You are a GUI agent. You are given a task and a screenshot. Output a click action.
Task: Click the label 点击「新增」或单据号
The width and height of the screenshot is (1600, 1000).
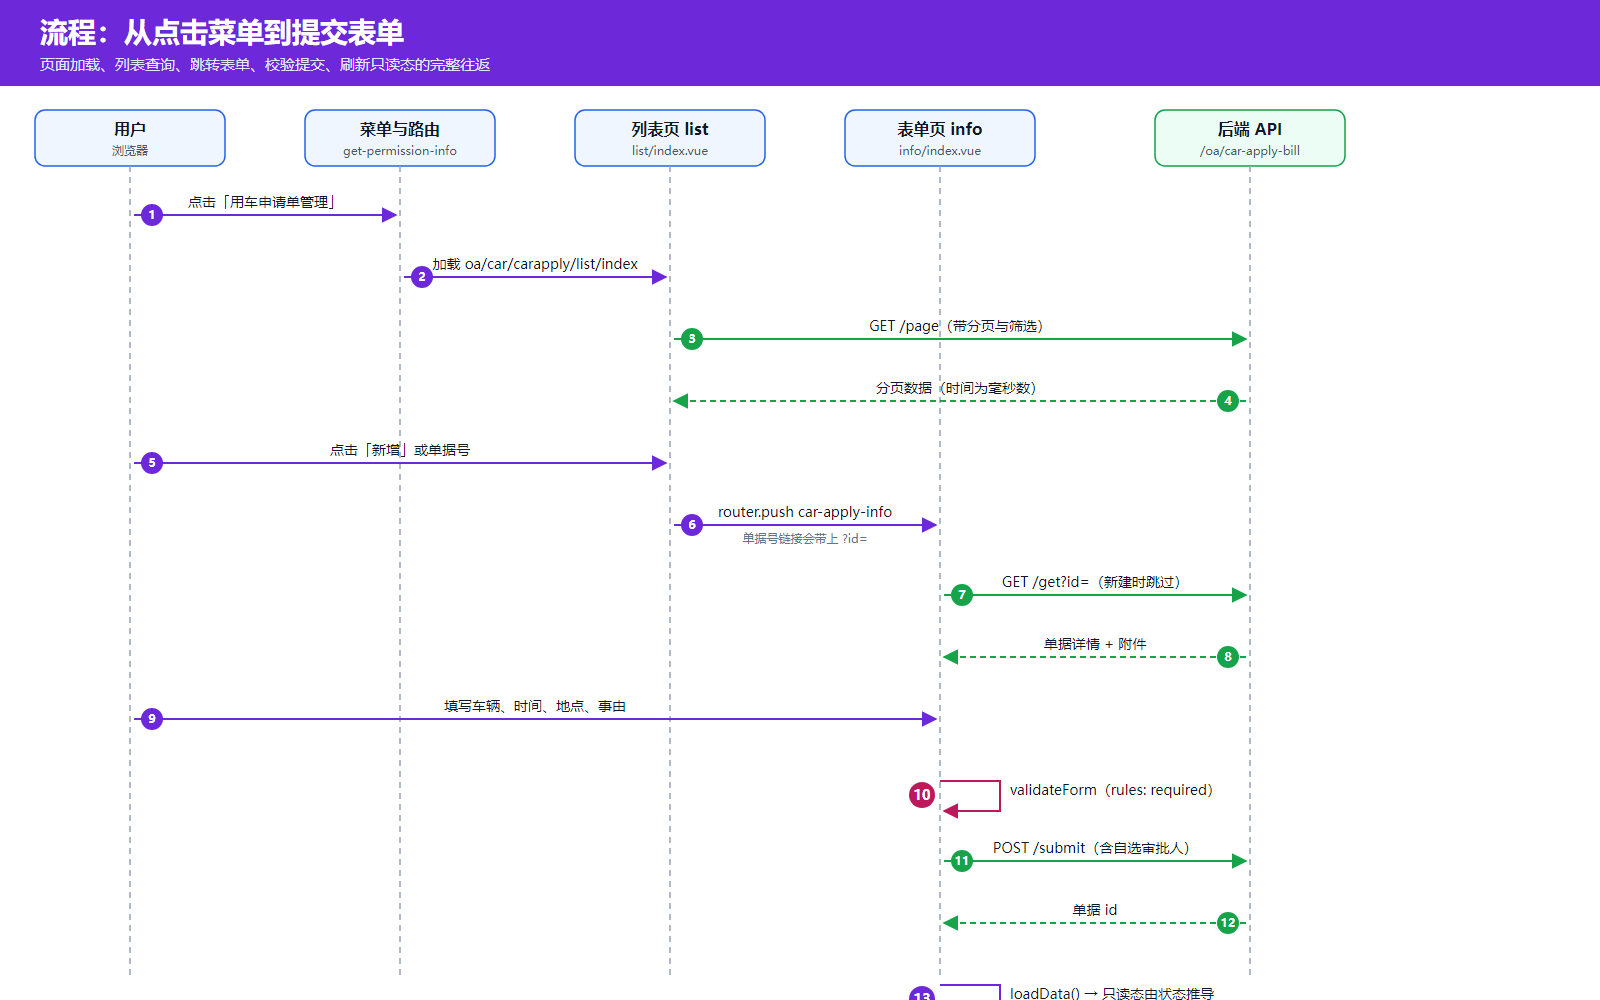[x=400, y=450]
